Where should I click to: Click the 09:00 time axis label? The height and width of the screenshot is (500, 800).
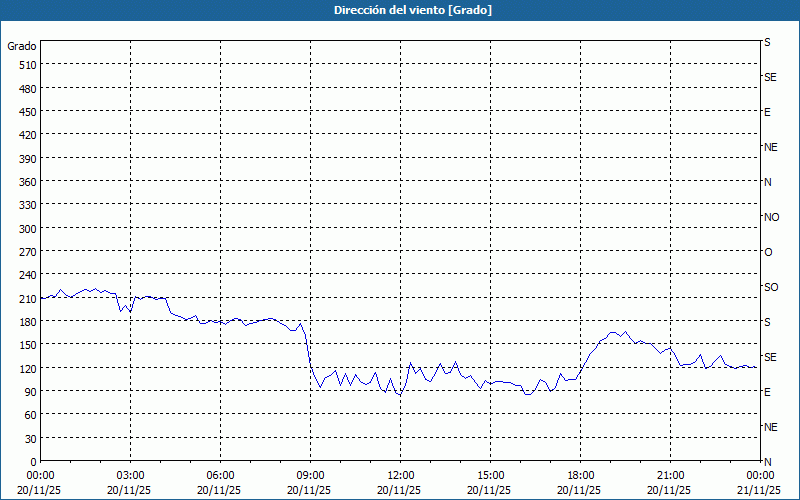[x=310, y=475]
